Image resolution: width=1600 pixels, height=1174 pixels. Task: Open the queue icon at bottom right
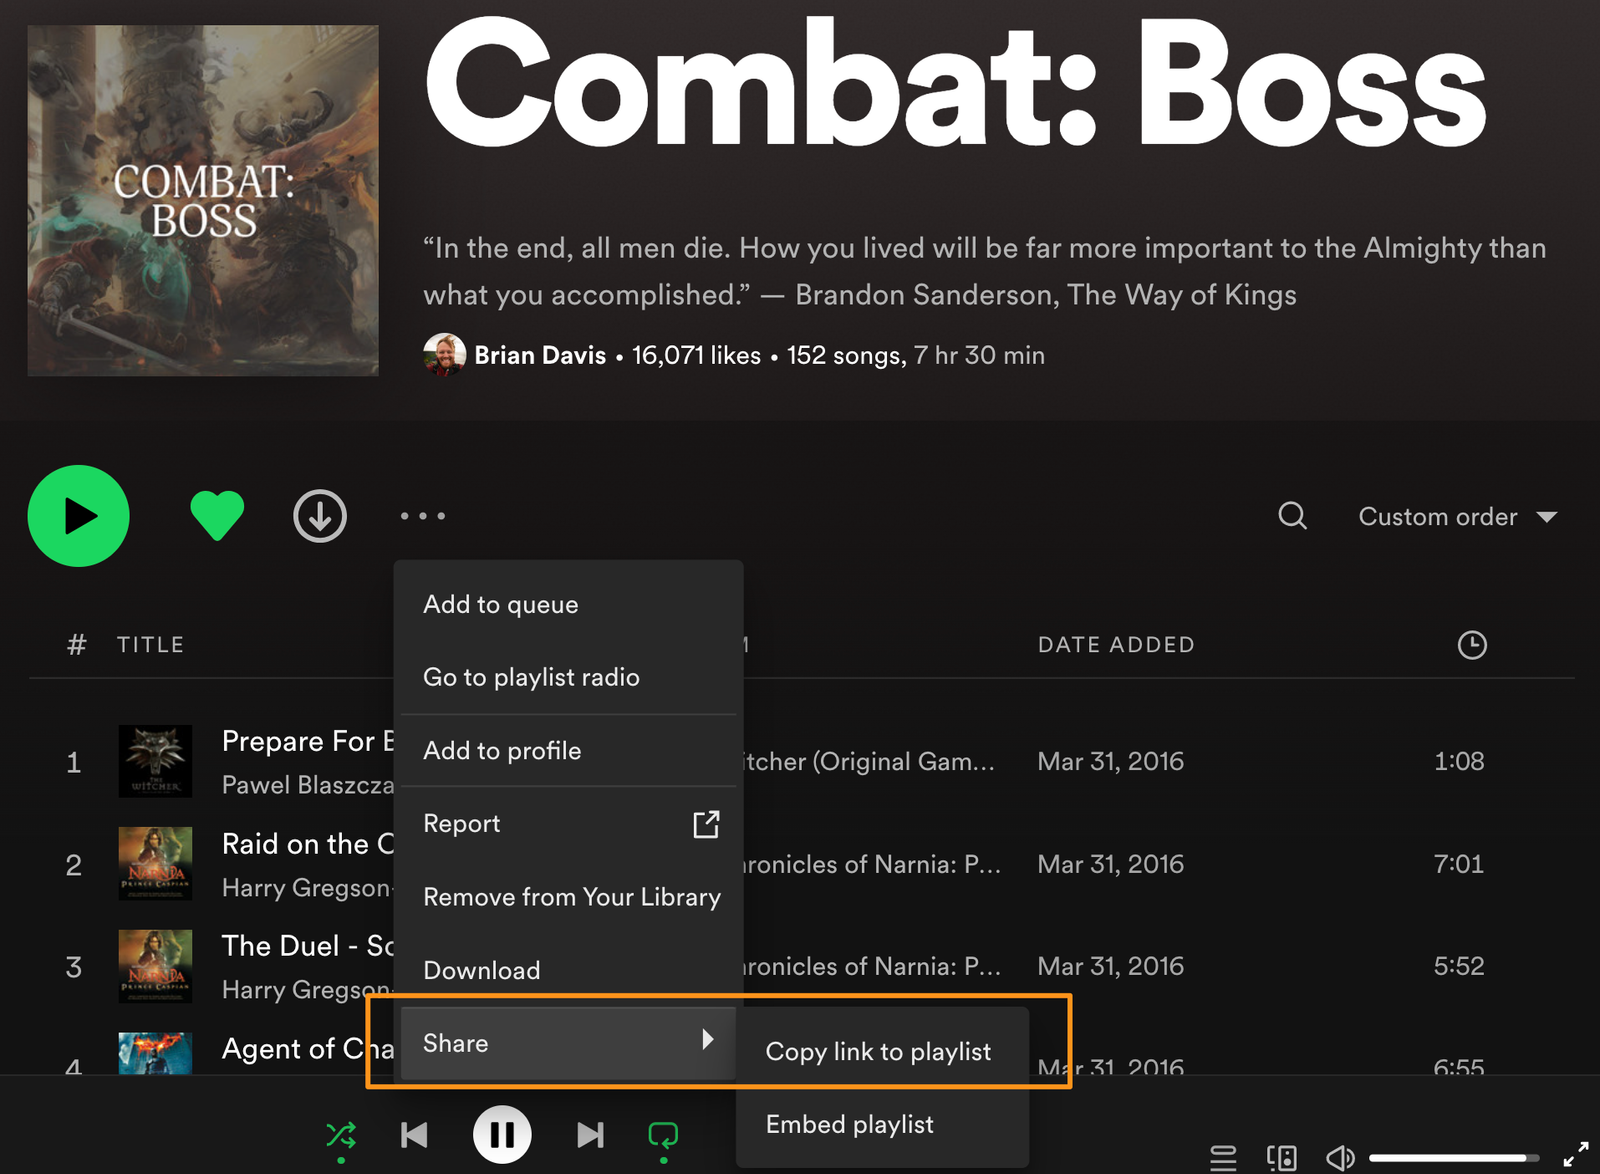[x=1222, y=1157]
